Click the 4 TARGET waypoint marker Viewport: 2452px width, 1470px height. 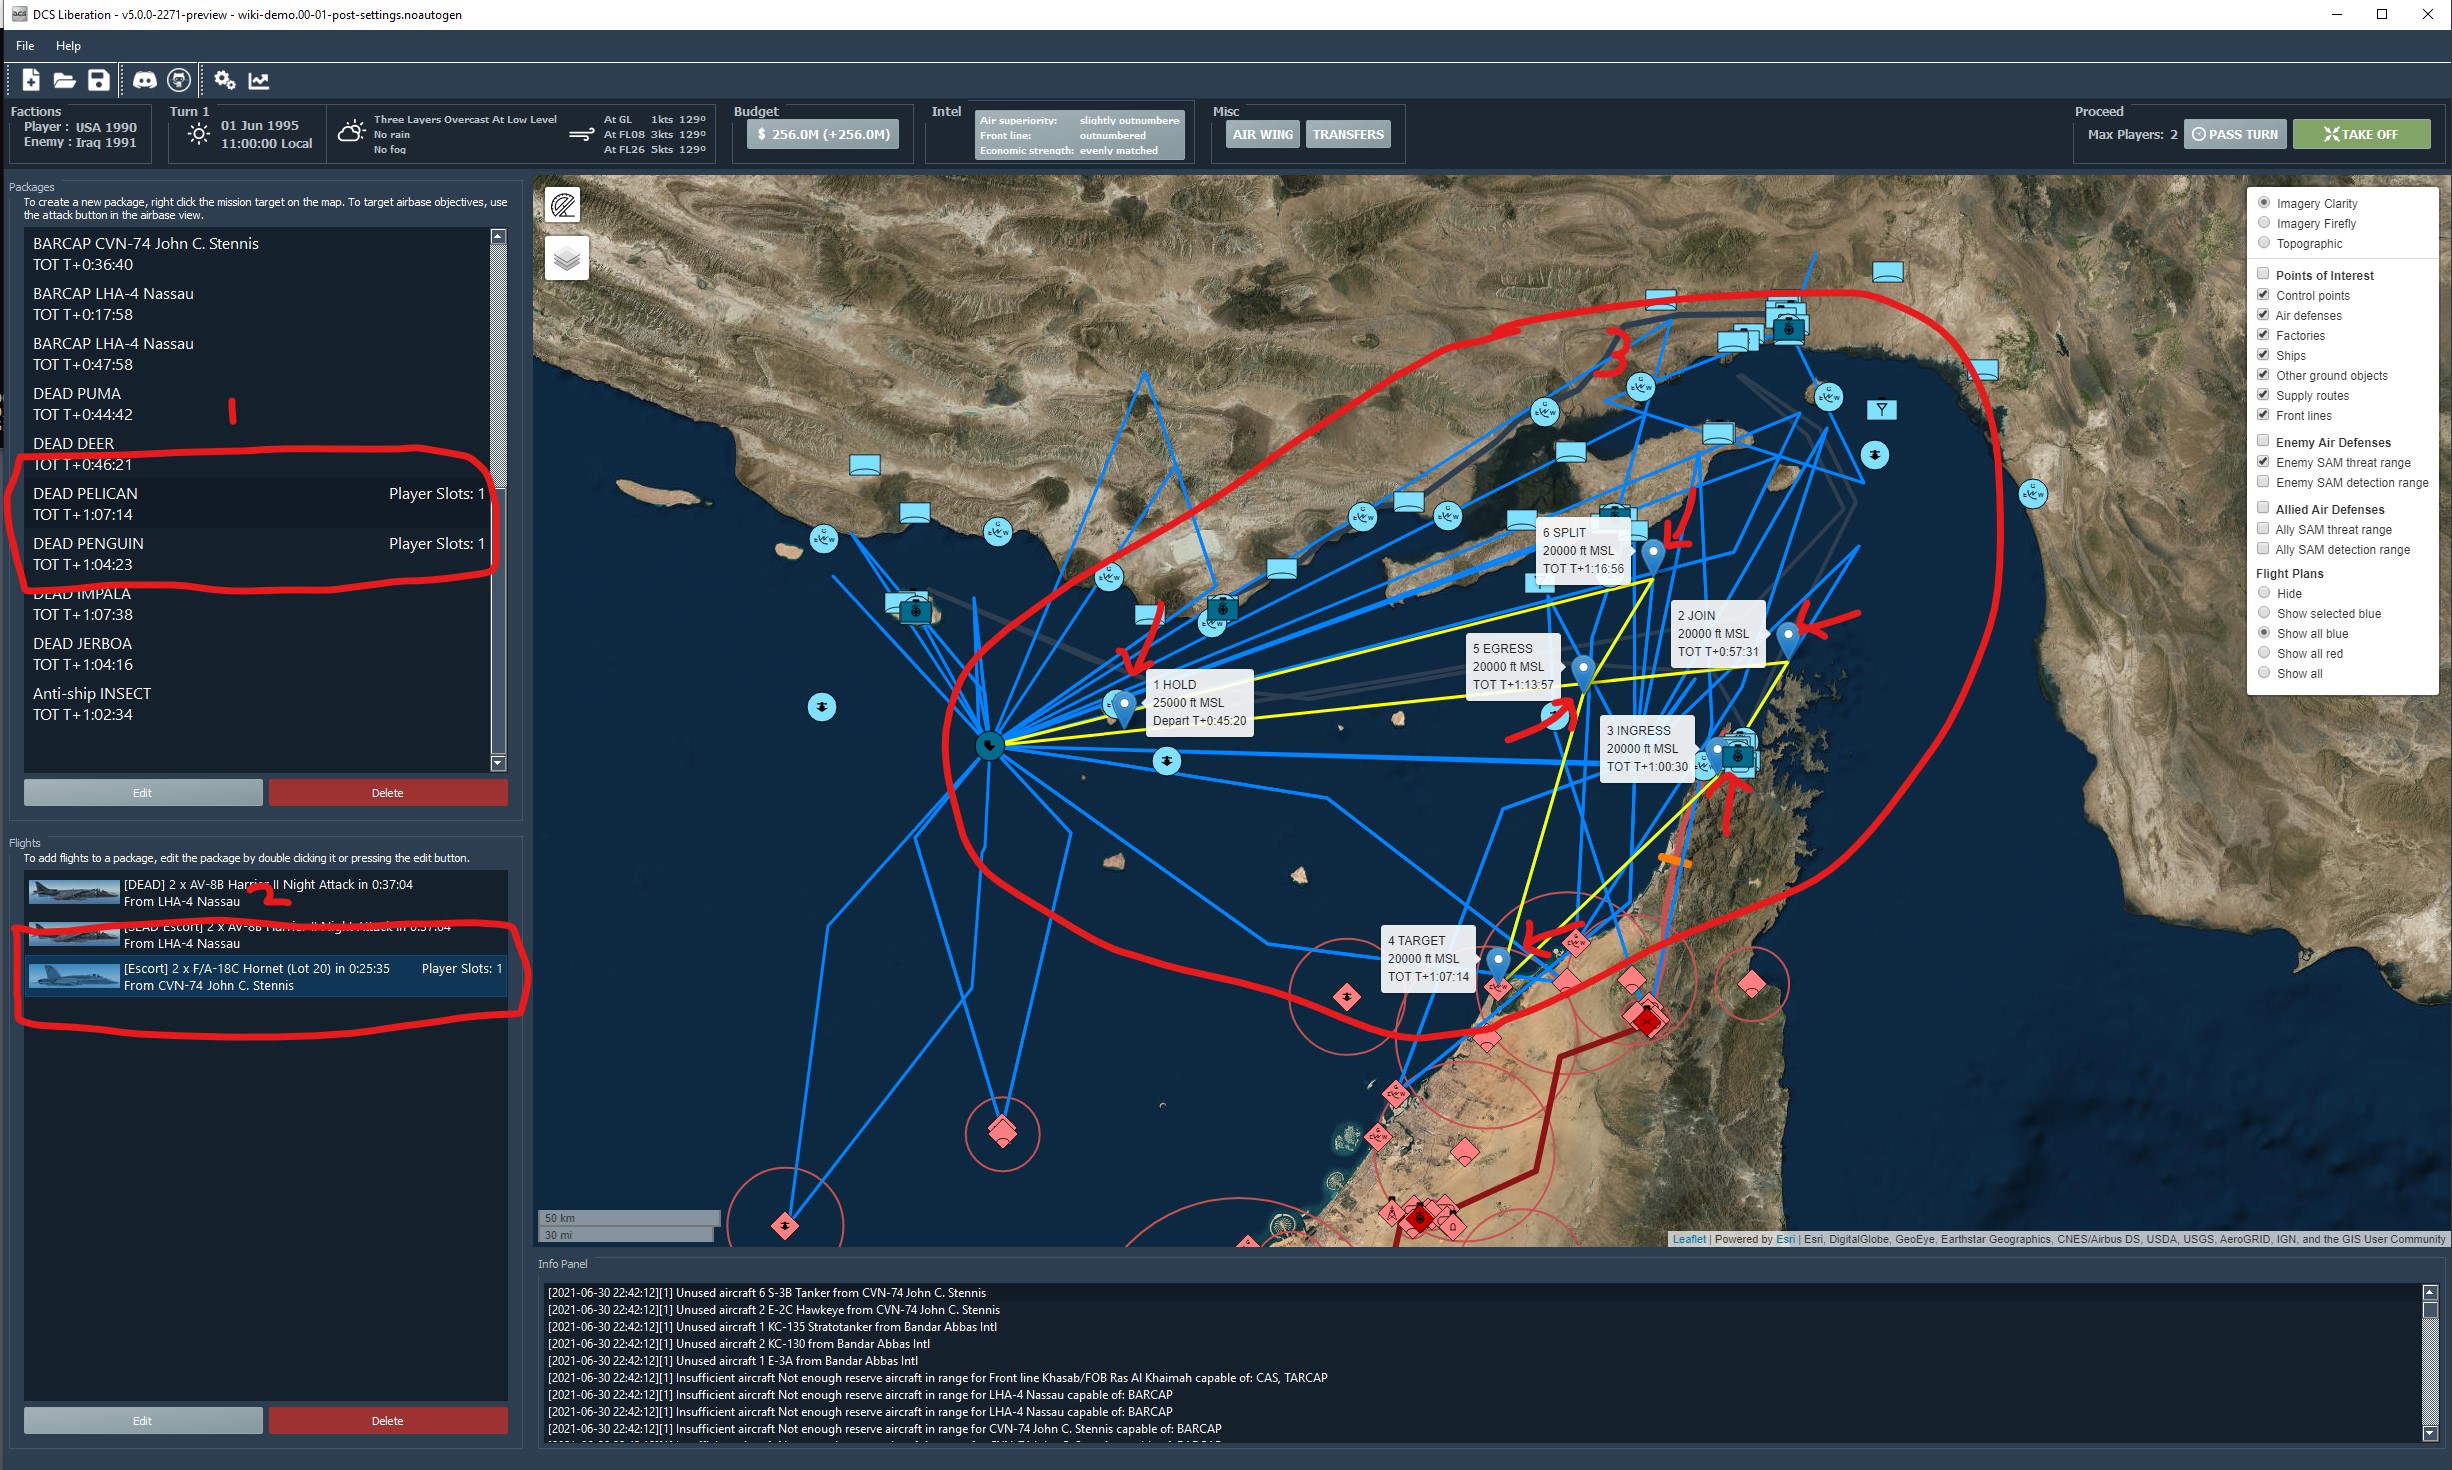coord(1497,963)
